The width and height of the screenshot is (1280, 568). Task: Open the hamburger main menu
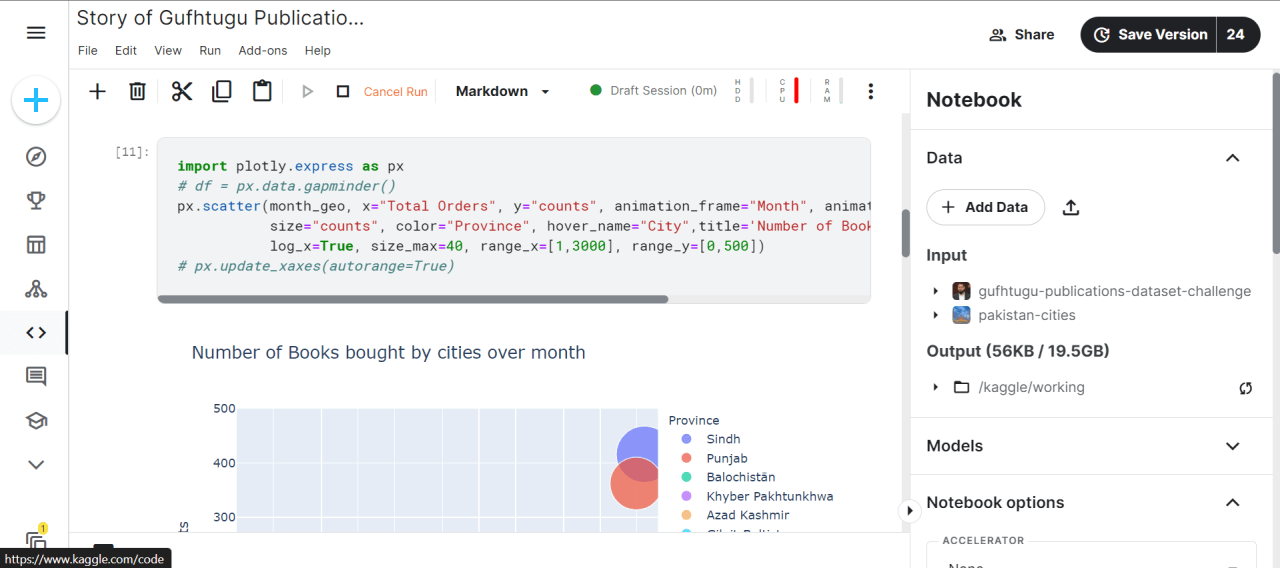pos(36,33)
